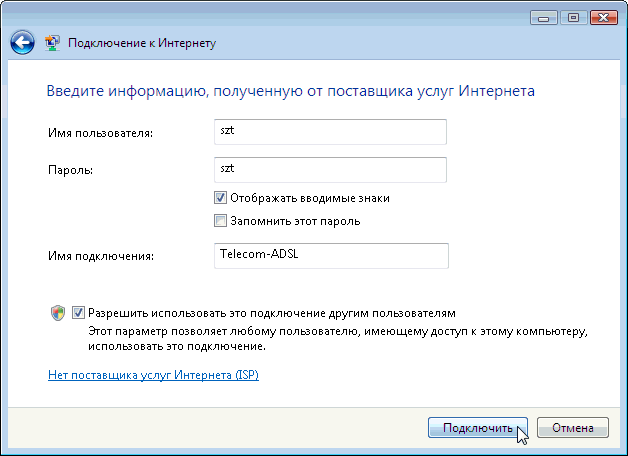This screenshot has width=628, height=456.
Task: Toggle 'Разрешить использовать это подключение' checkbox
Action: [x=78, y=312]
